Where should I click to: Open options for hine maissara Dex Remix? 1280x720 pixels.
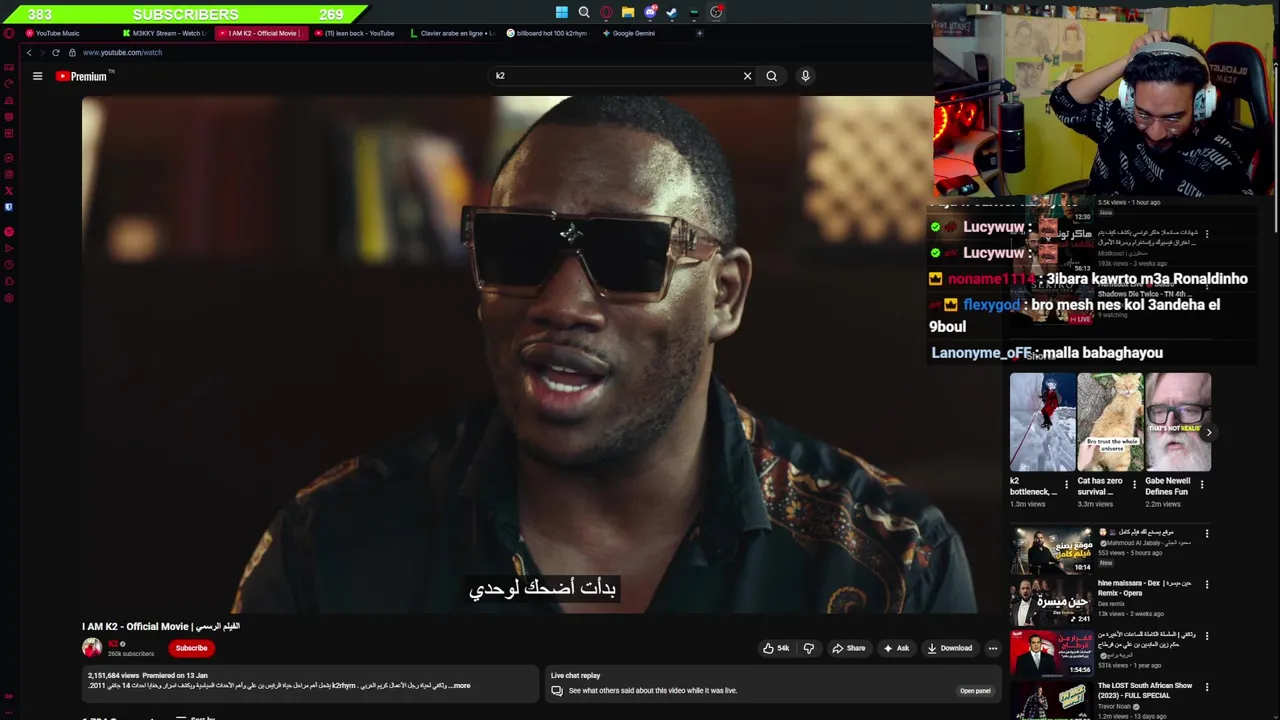point(1207,584)
